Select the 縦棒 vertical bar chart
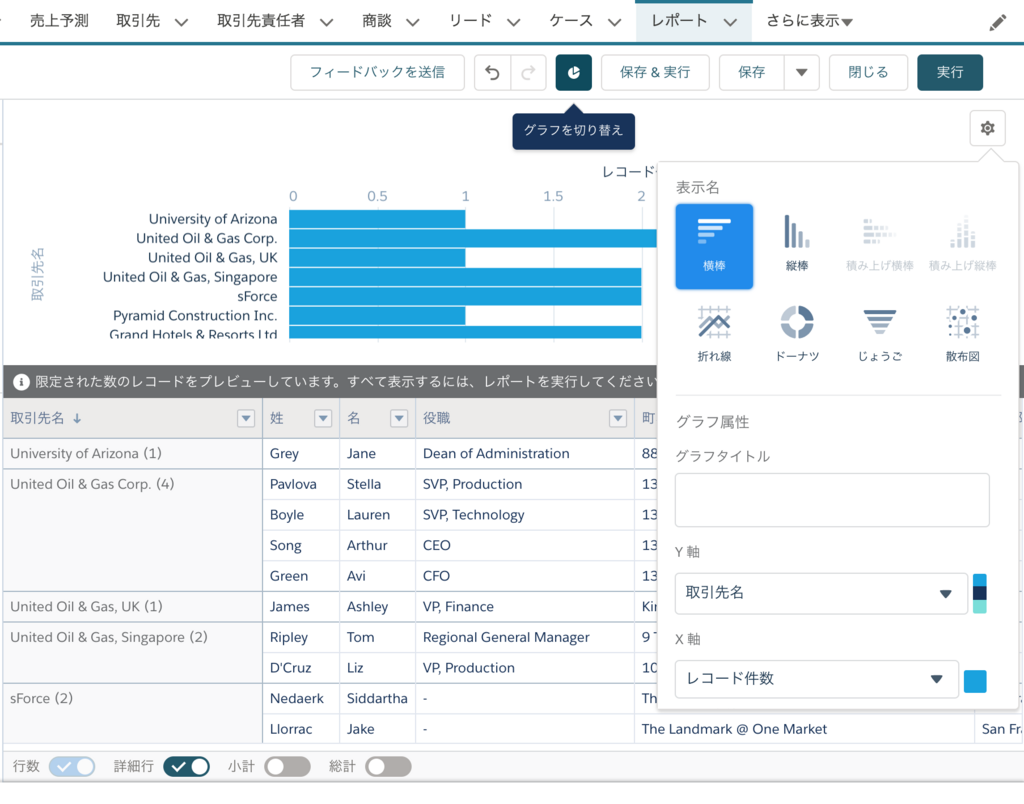The width and height of the screenshot is (1024, 804). (x=797, y=244)
